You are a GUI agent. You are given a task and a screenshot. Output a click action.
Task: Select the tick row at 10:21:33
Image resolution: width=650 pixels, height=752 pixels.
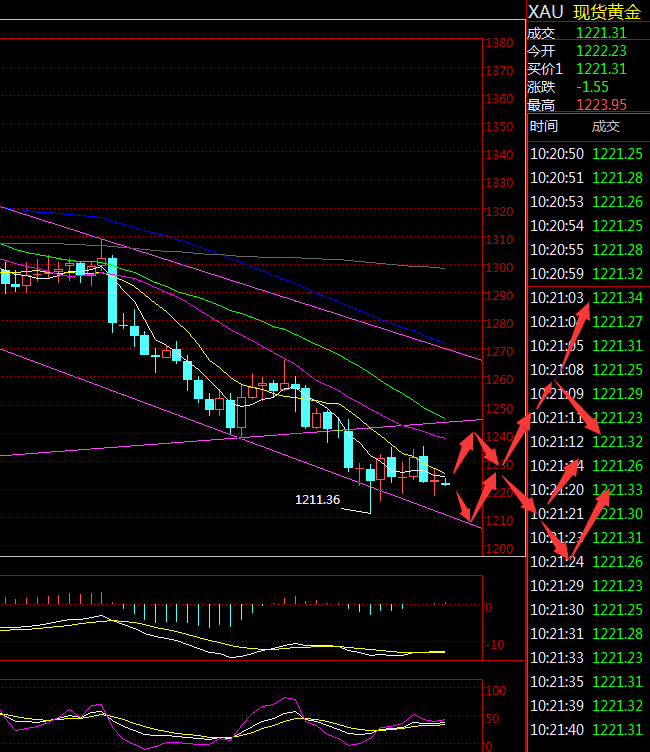[x=586, y=658]
